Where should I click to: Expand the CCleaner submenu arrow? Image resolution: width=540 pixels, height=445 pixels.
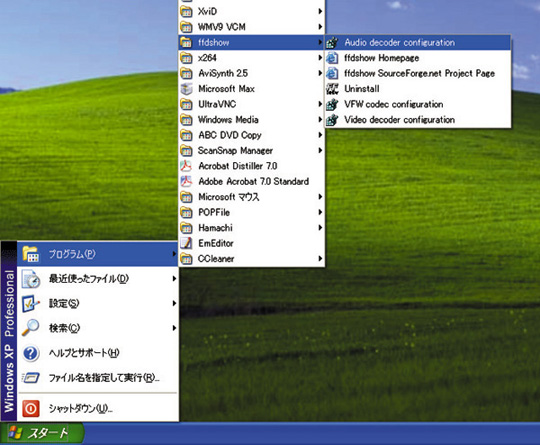coord(320,258)
